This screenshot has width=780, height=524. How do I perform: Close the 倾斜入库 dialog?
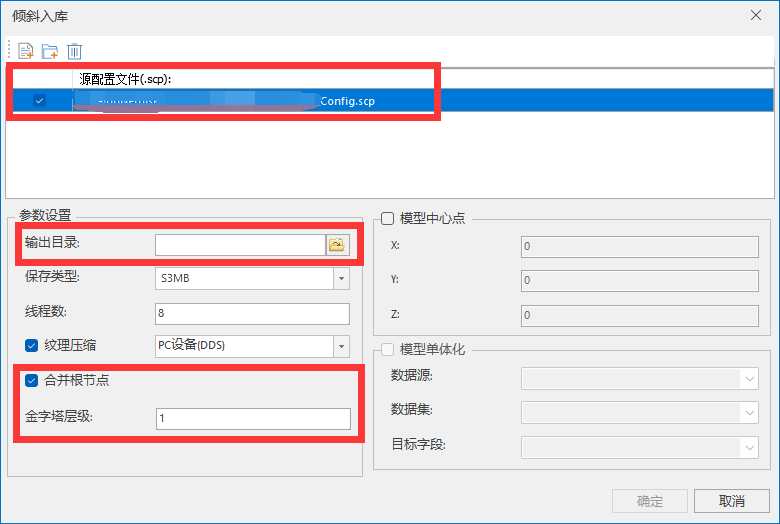(x=756, y=15)
